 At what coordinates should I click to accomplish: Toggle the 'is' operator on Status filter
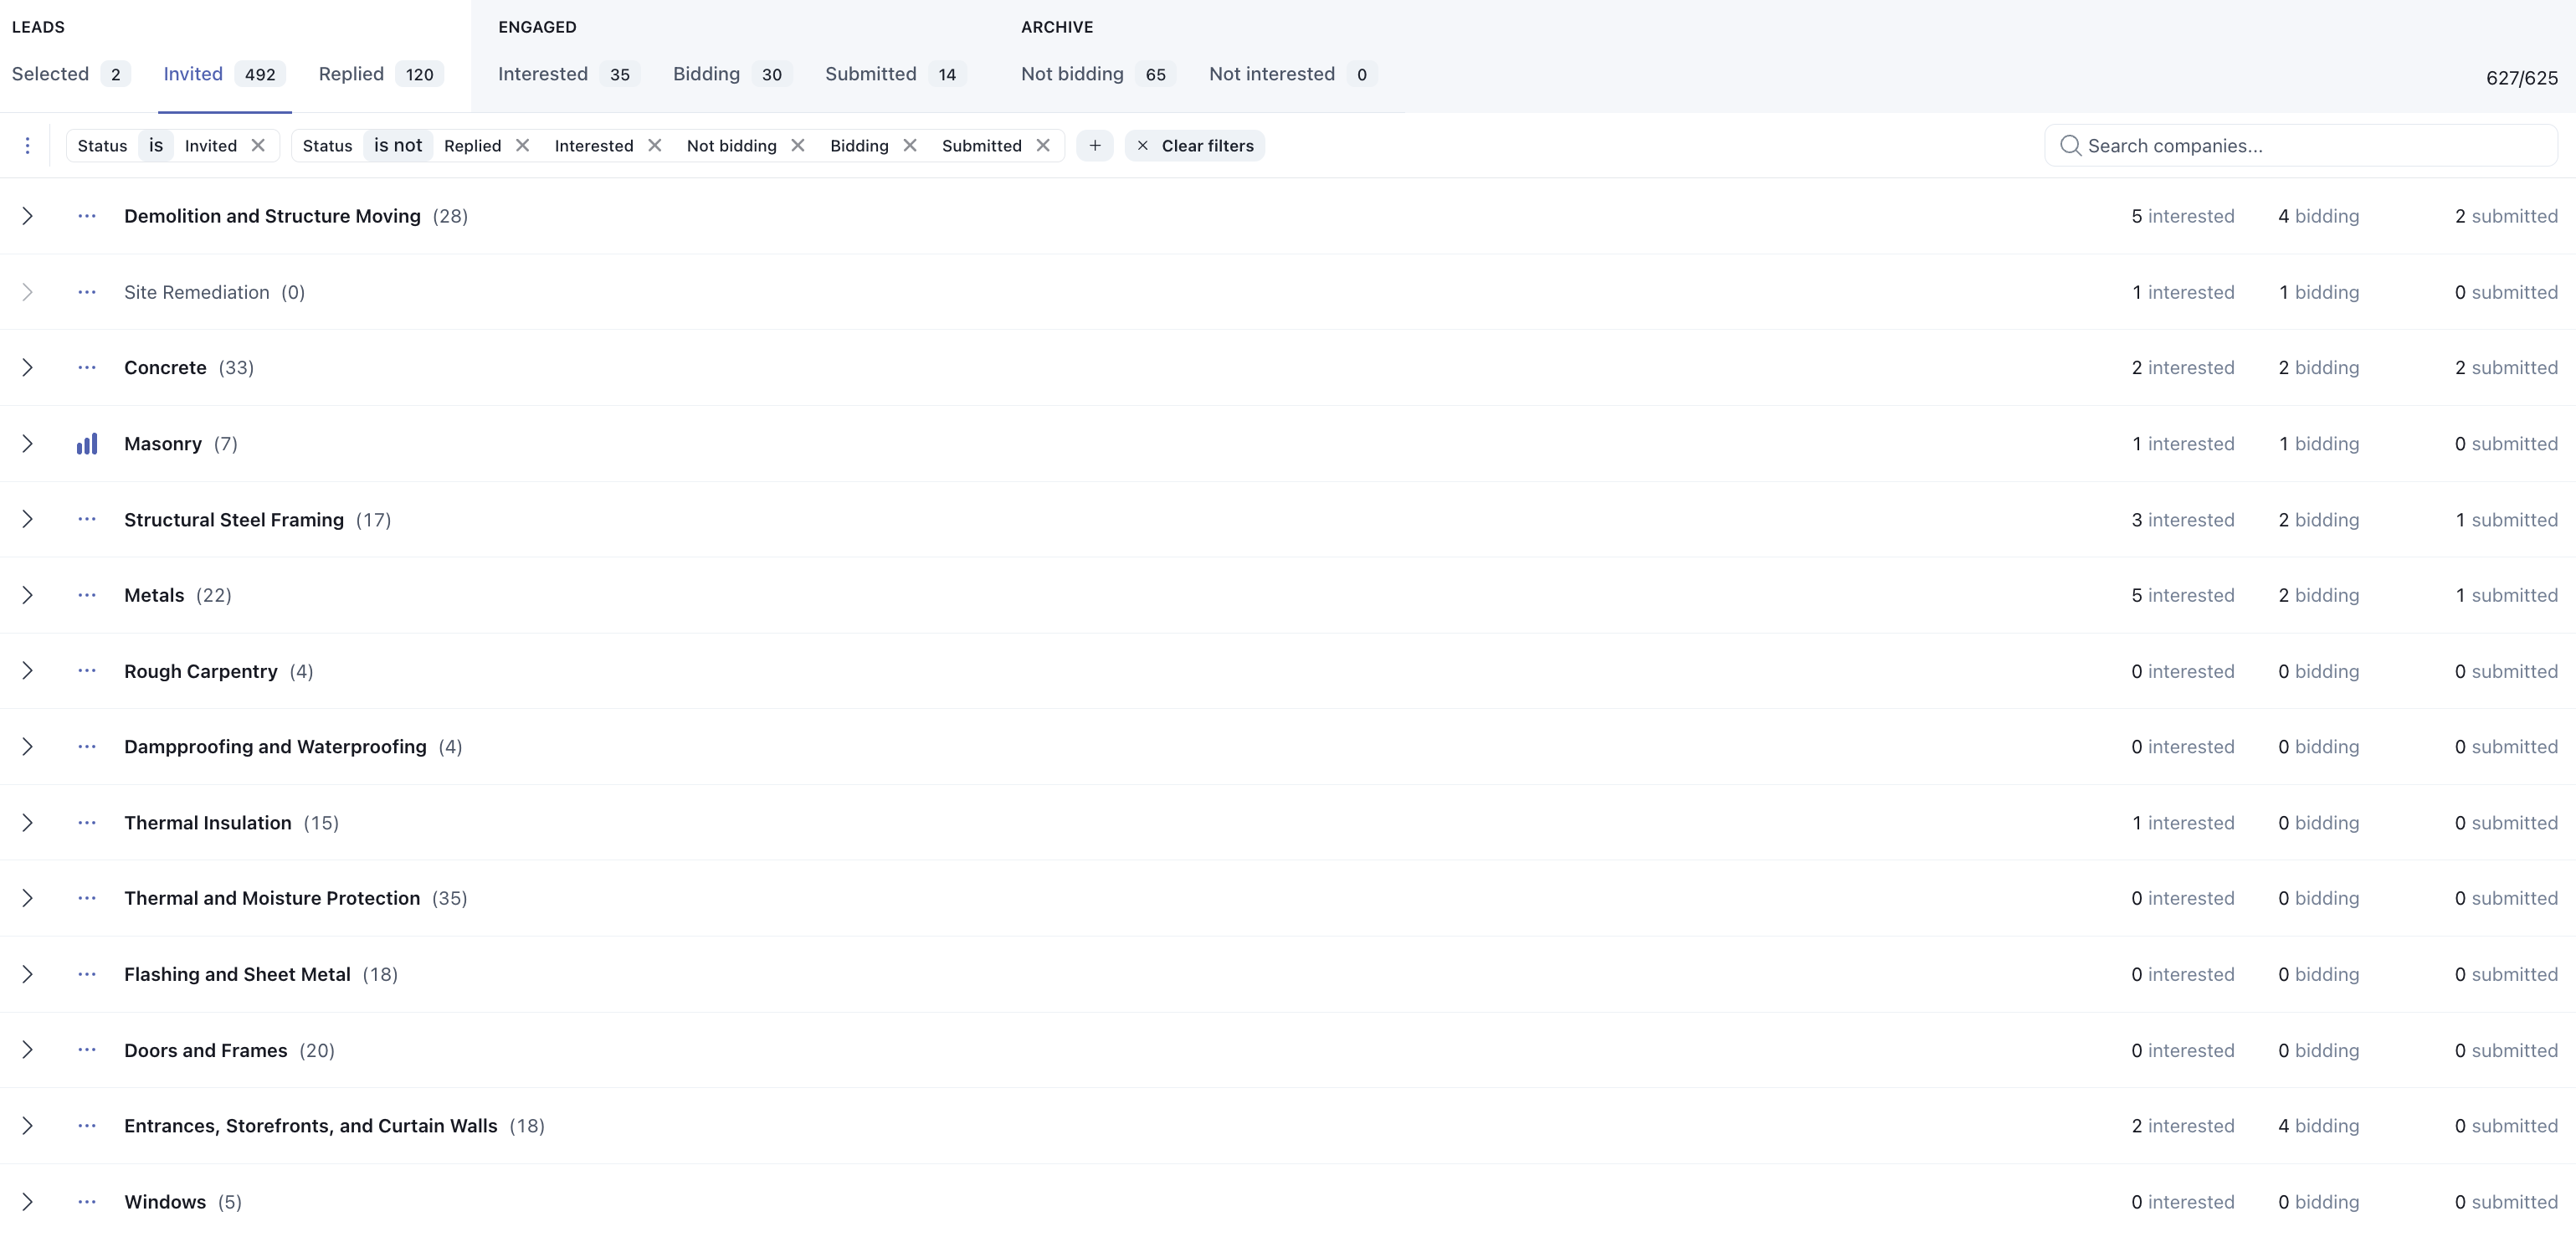click(156, 146)
